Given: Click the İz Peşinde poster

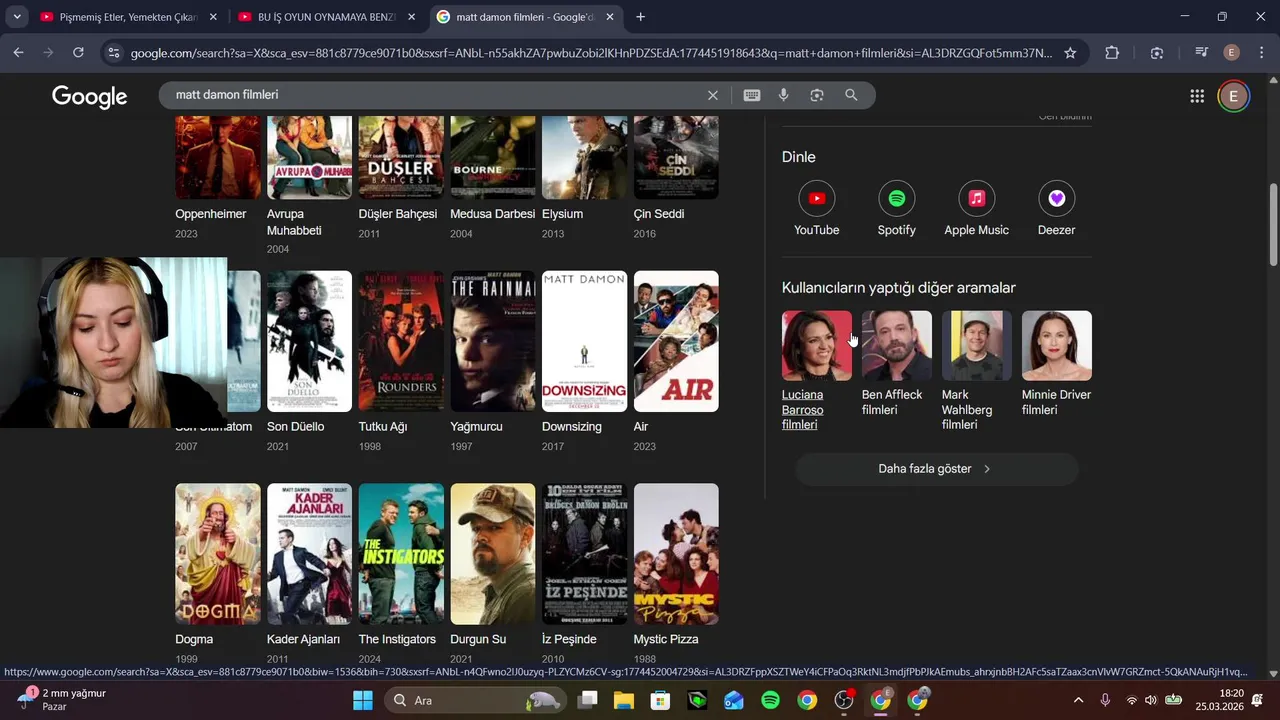Looking at the screenshot, I should pos(584,554).
